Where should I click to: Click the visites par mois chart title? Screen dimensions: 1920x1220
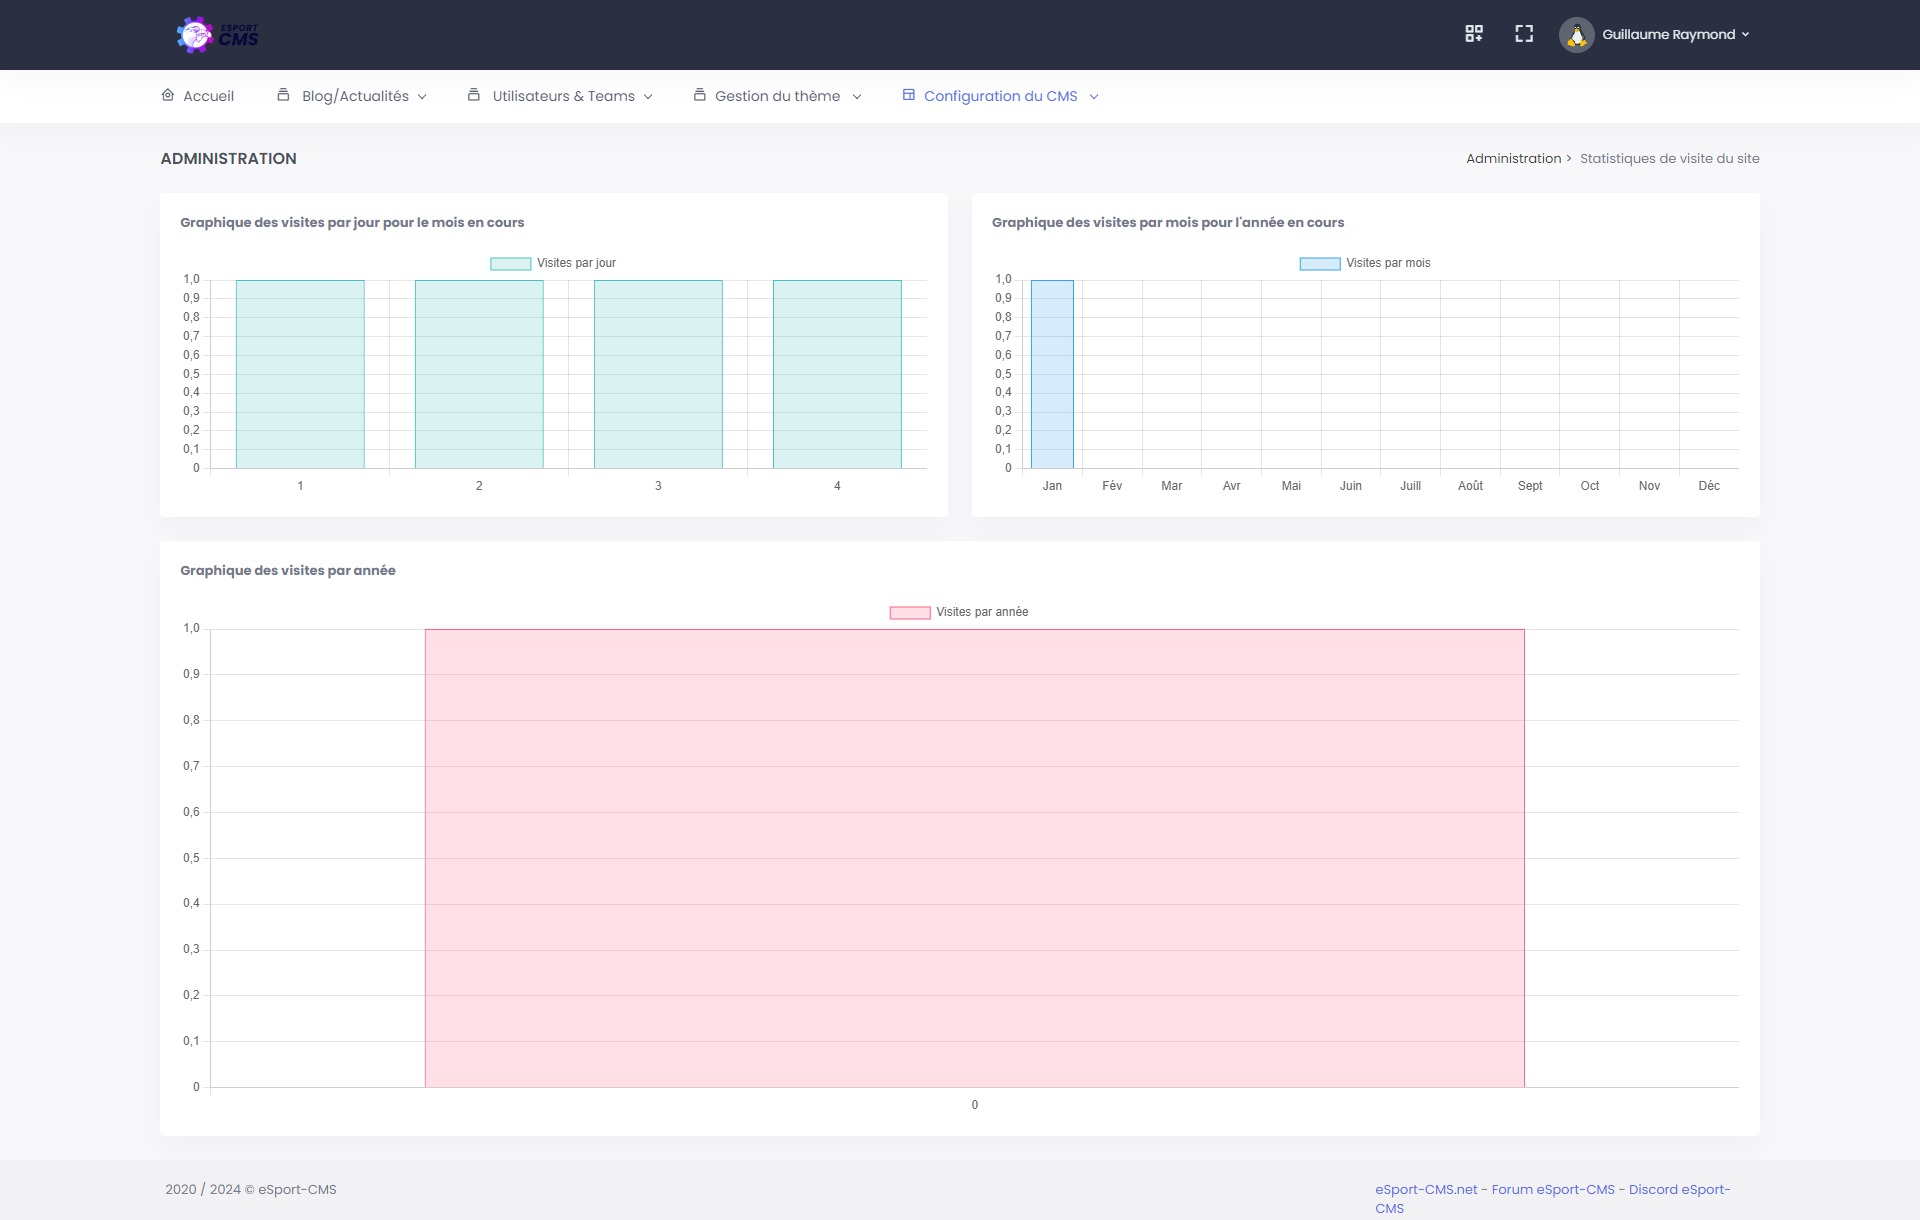click(x=1168, y=222)
